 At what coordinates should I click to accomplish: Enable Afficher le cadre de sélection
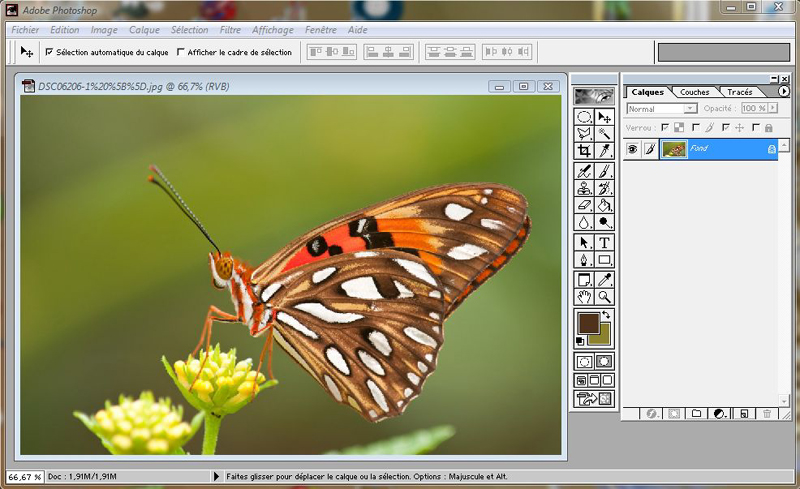pyautogui.click(x=181, y=52)
